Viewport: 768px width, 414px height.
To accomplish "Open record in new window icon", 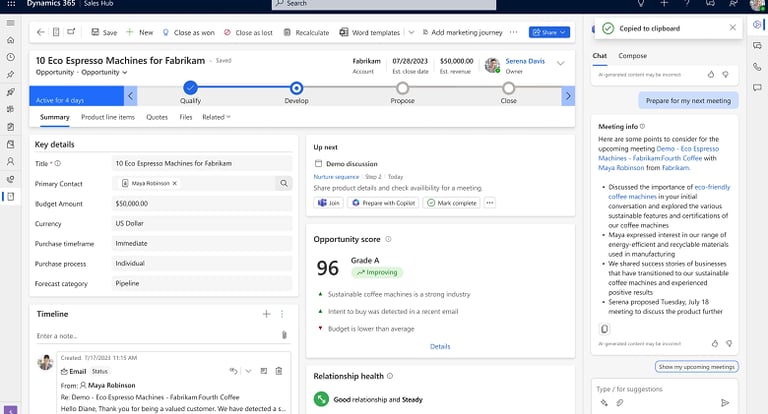I will (x=71, y=32).
